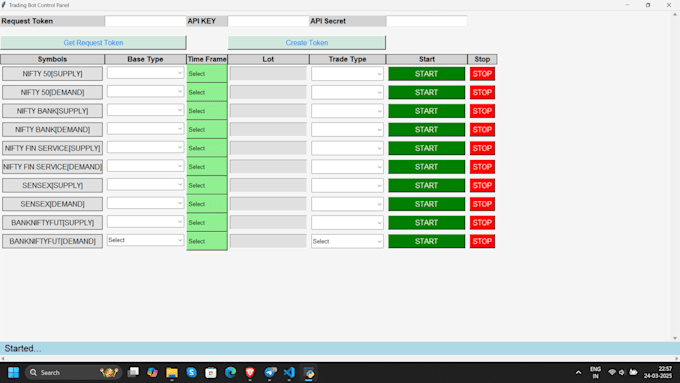Click the Get Request Token button
Viewport: 680px width, 383px height.
[x=93, y=43]
